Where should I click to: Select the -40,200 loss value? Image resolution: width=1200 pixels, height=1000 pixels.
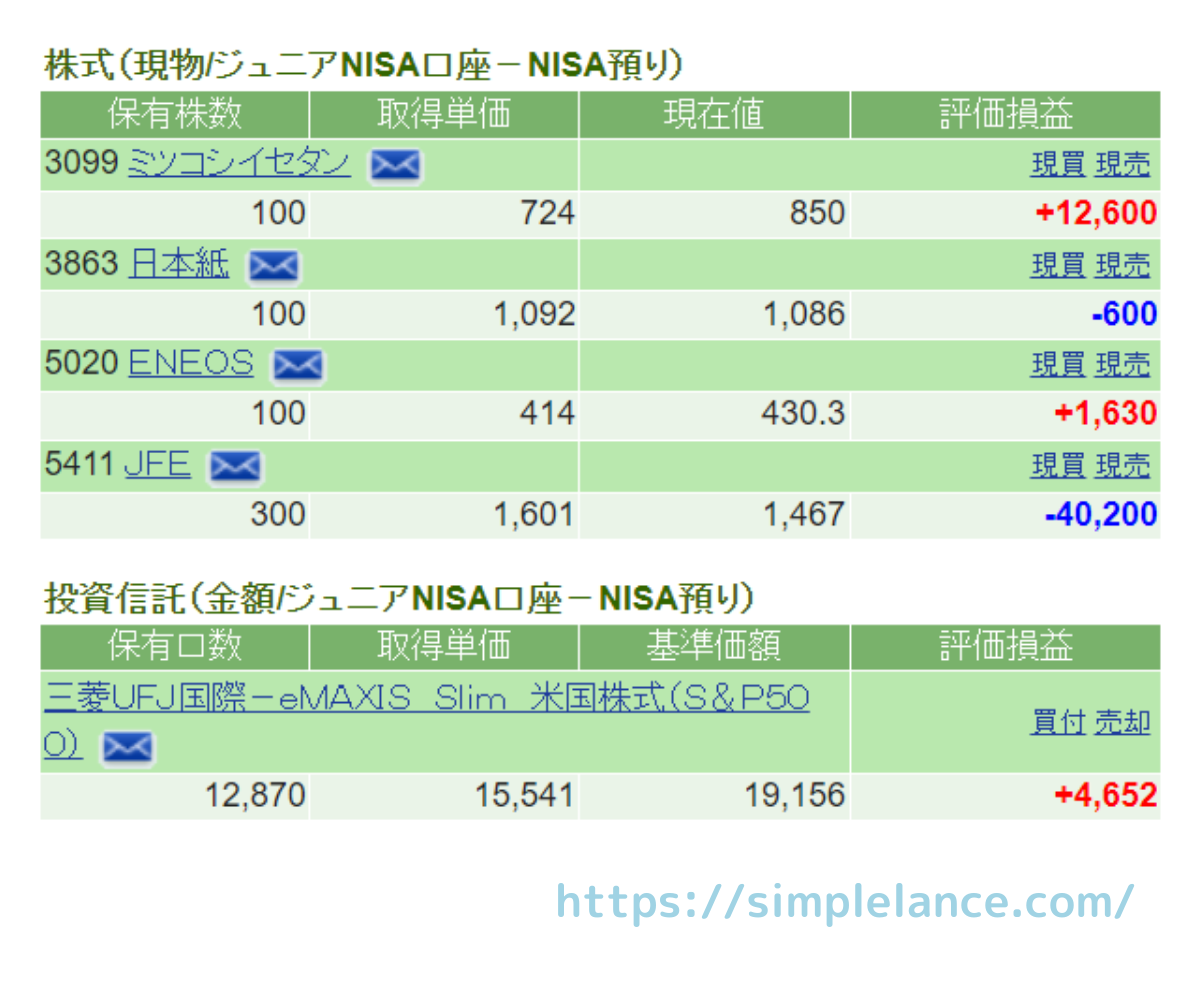[1101, 514]
